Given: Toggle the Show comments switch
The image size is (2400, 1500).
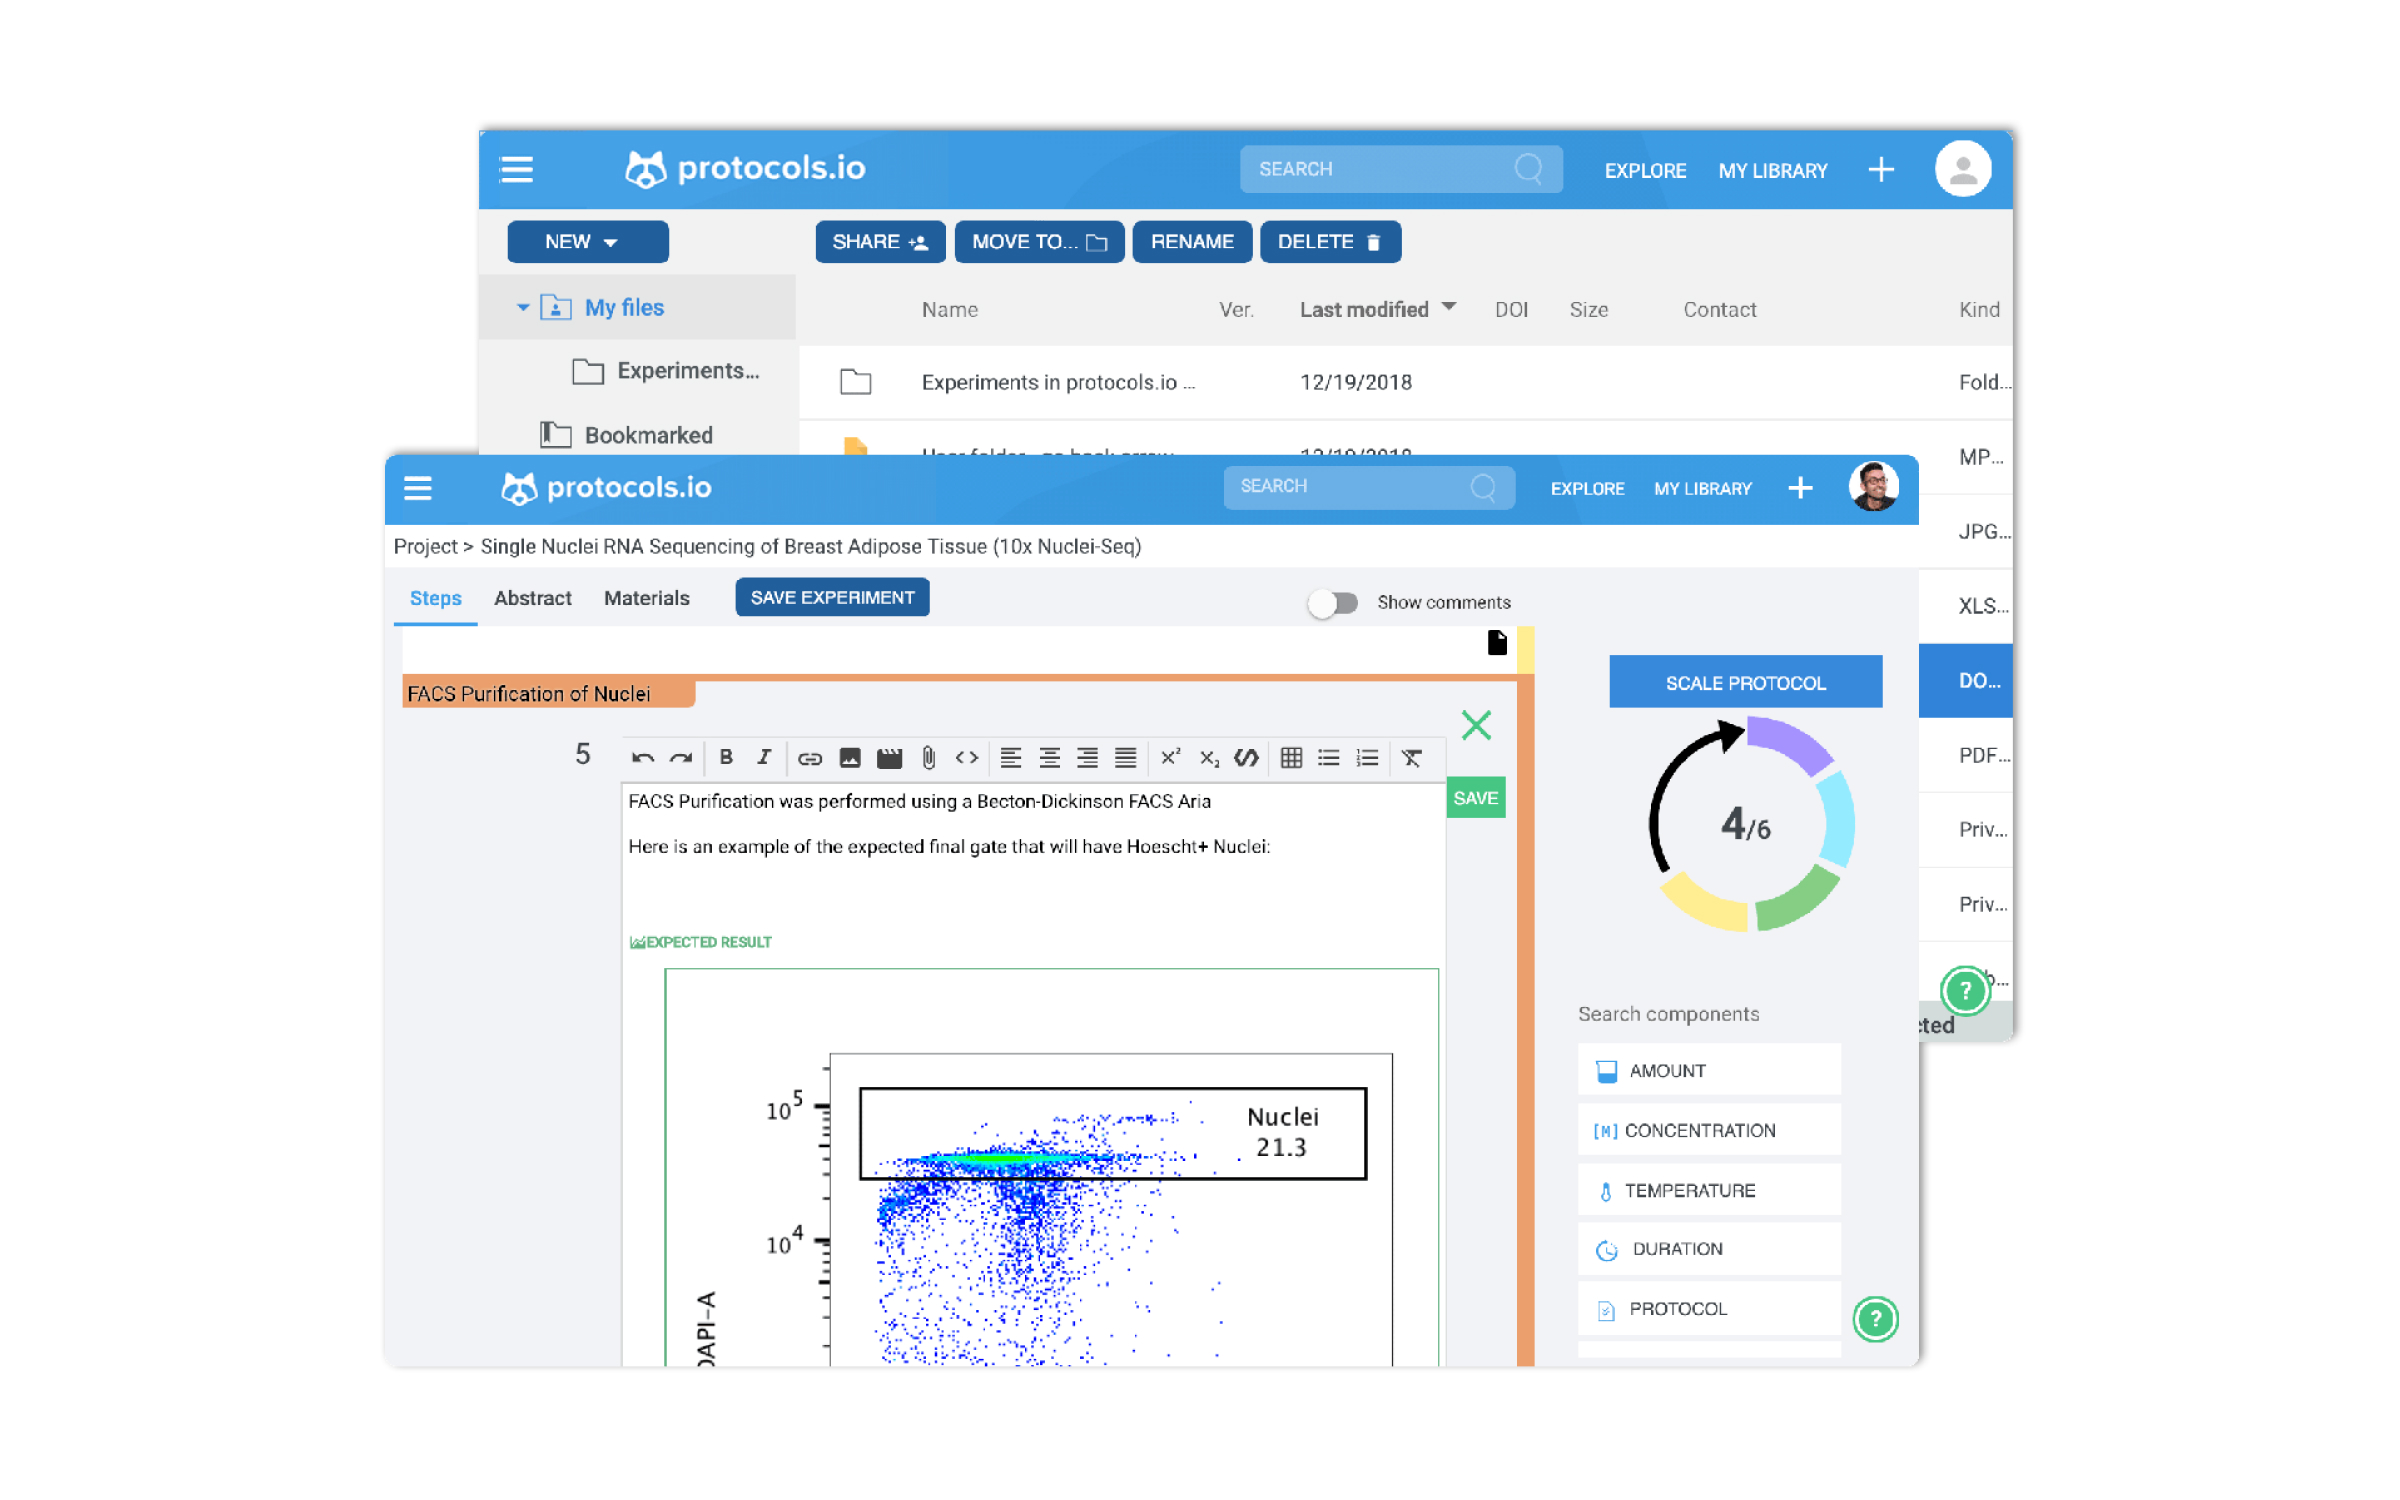Looking at the screenshot, I should tap(1334, 602).
